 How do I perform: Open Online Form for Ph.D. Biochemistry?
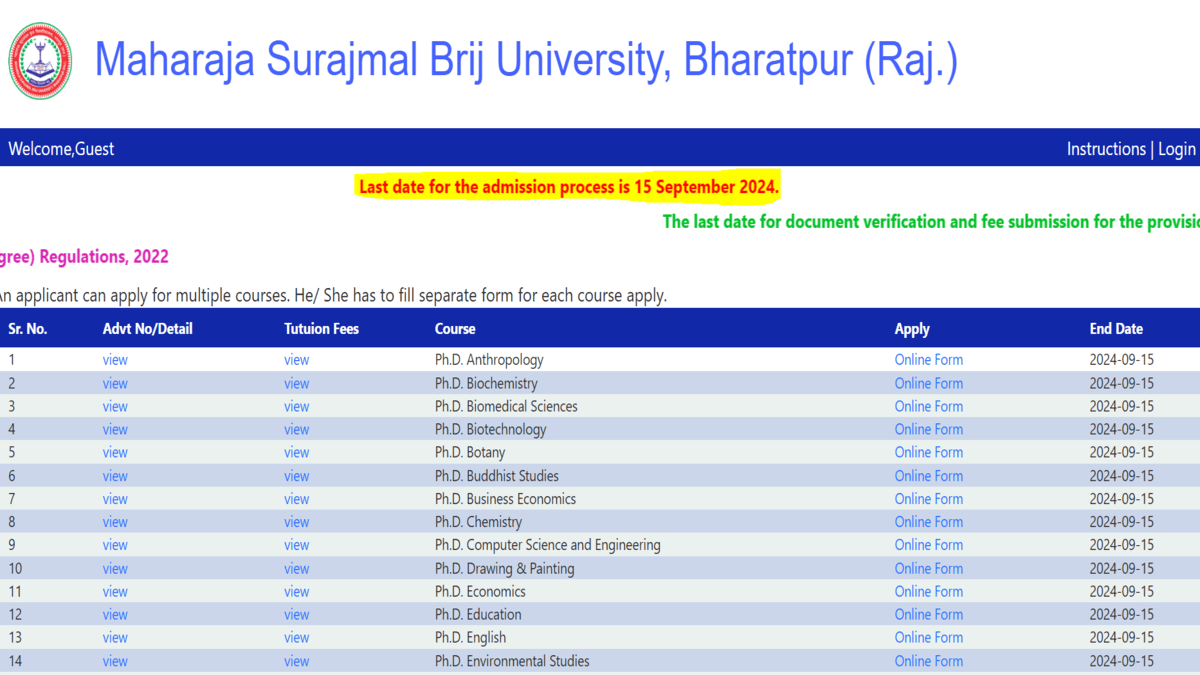pyautogui.click(x=929, y=383)
